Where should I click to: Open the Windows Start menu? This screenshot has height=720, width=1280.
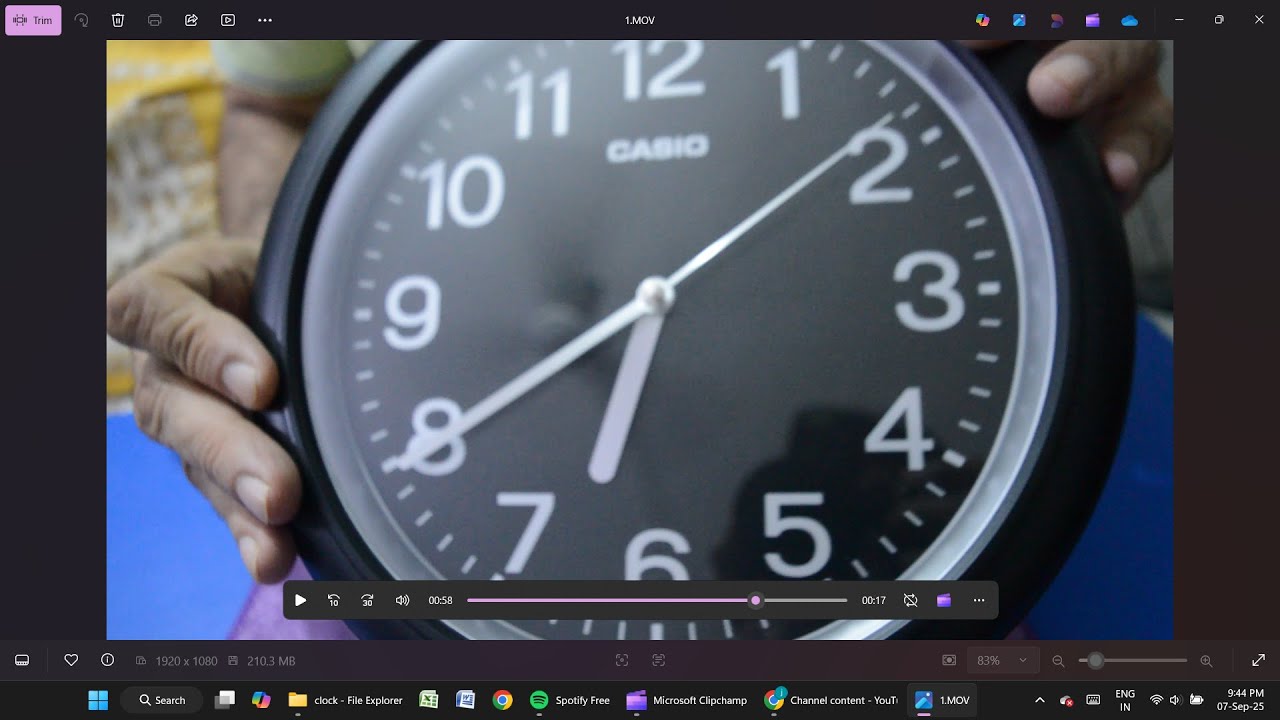pyautogui.click(x=98, y=700)
